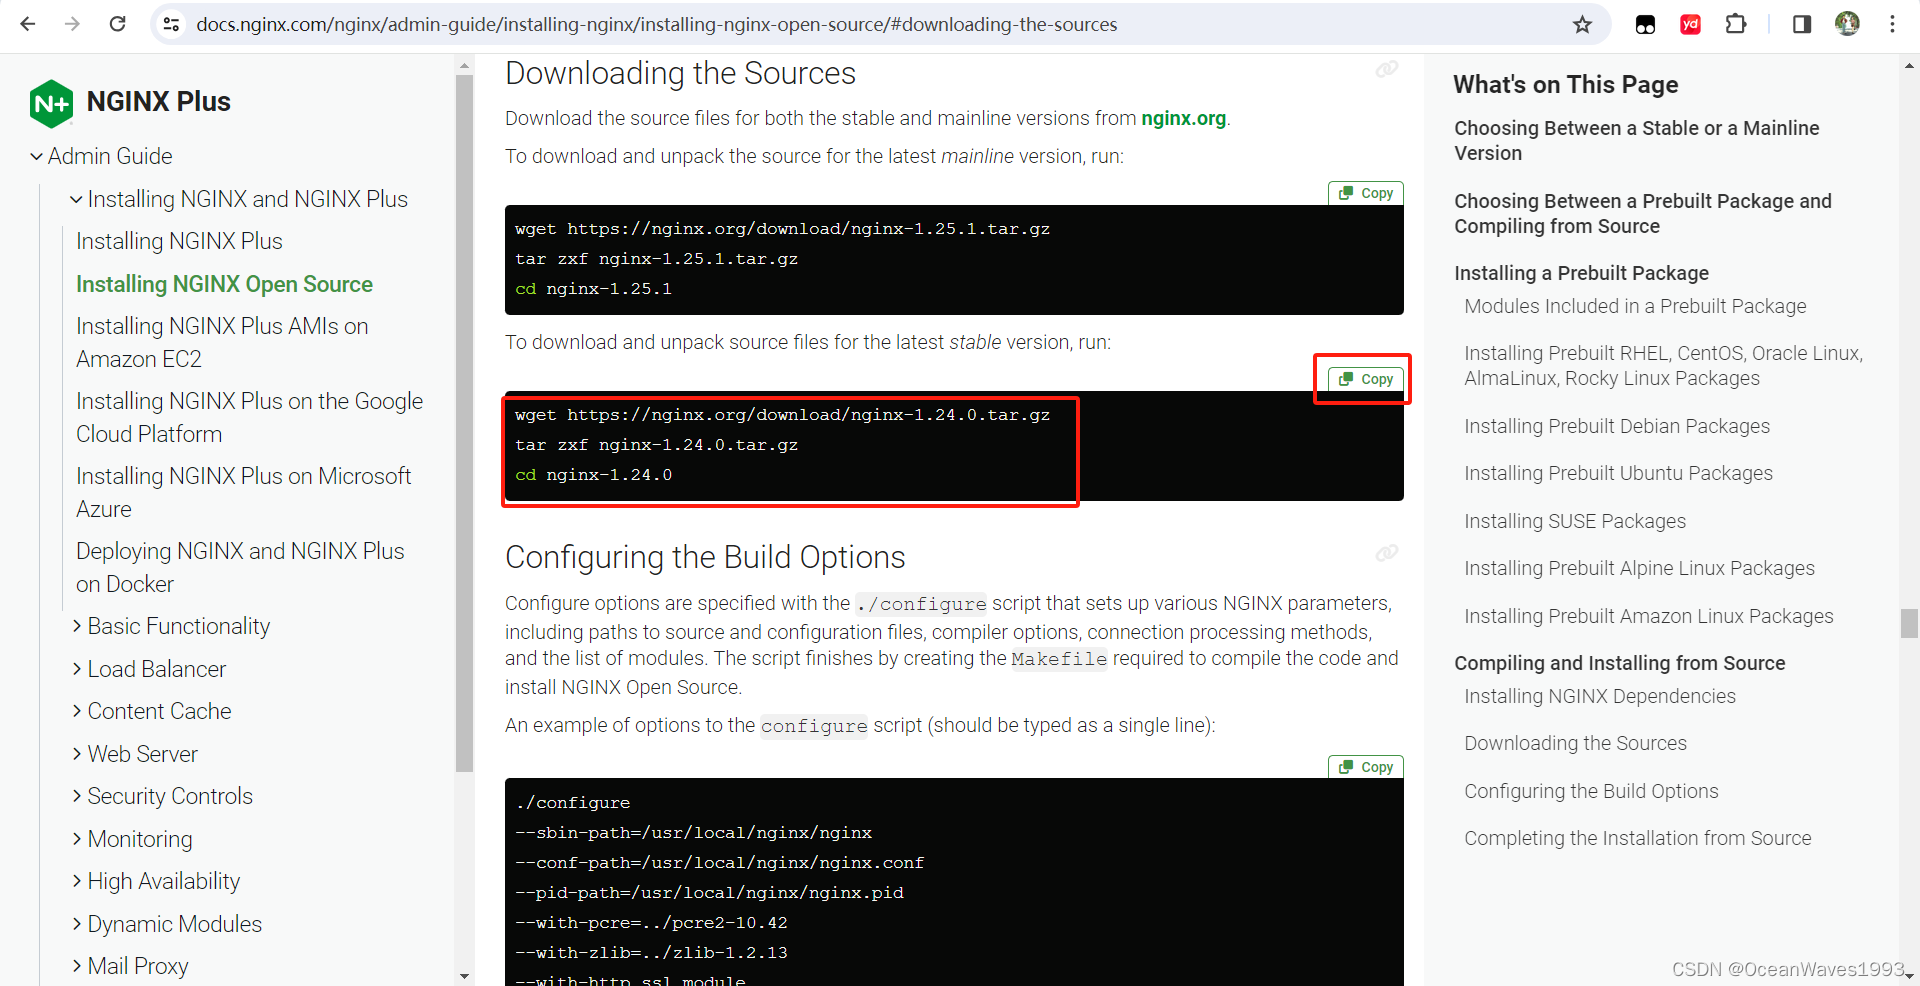Viewport: 1920px width, 986px height.
Task: Copy the mainline nginx-1.25.1 download commands
Action: pos(1366,193)
